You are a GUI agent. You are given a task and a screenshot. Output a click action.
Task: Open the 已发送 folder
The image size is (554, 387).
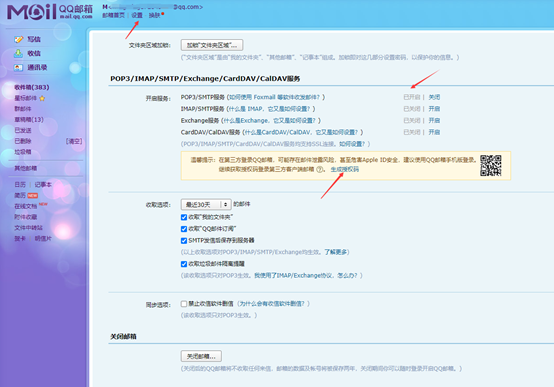click(x=23, y=130)
